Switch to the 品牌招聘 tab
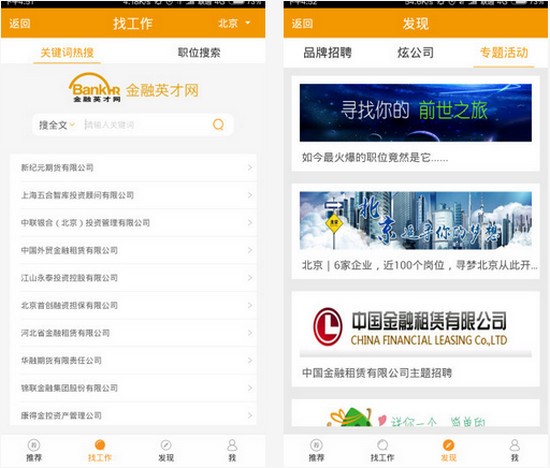The width and height of the screenshot is (550, 468). pos(328,53)
